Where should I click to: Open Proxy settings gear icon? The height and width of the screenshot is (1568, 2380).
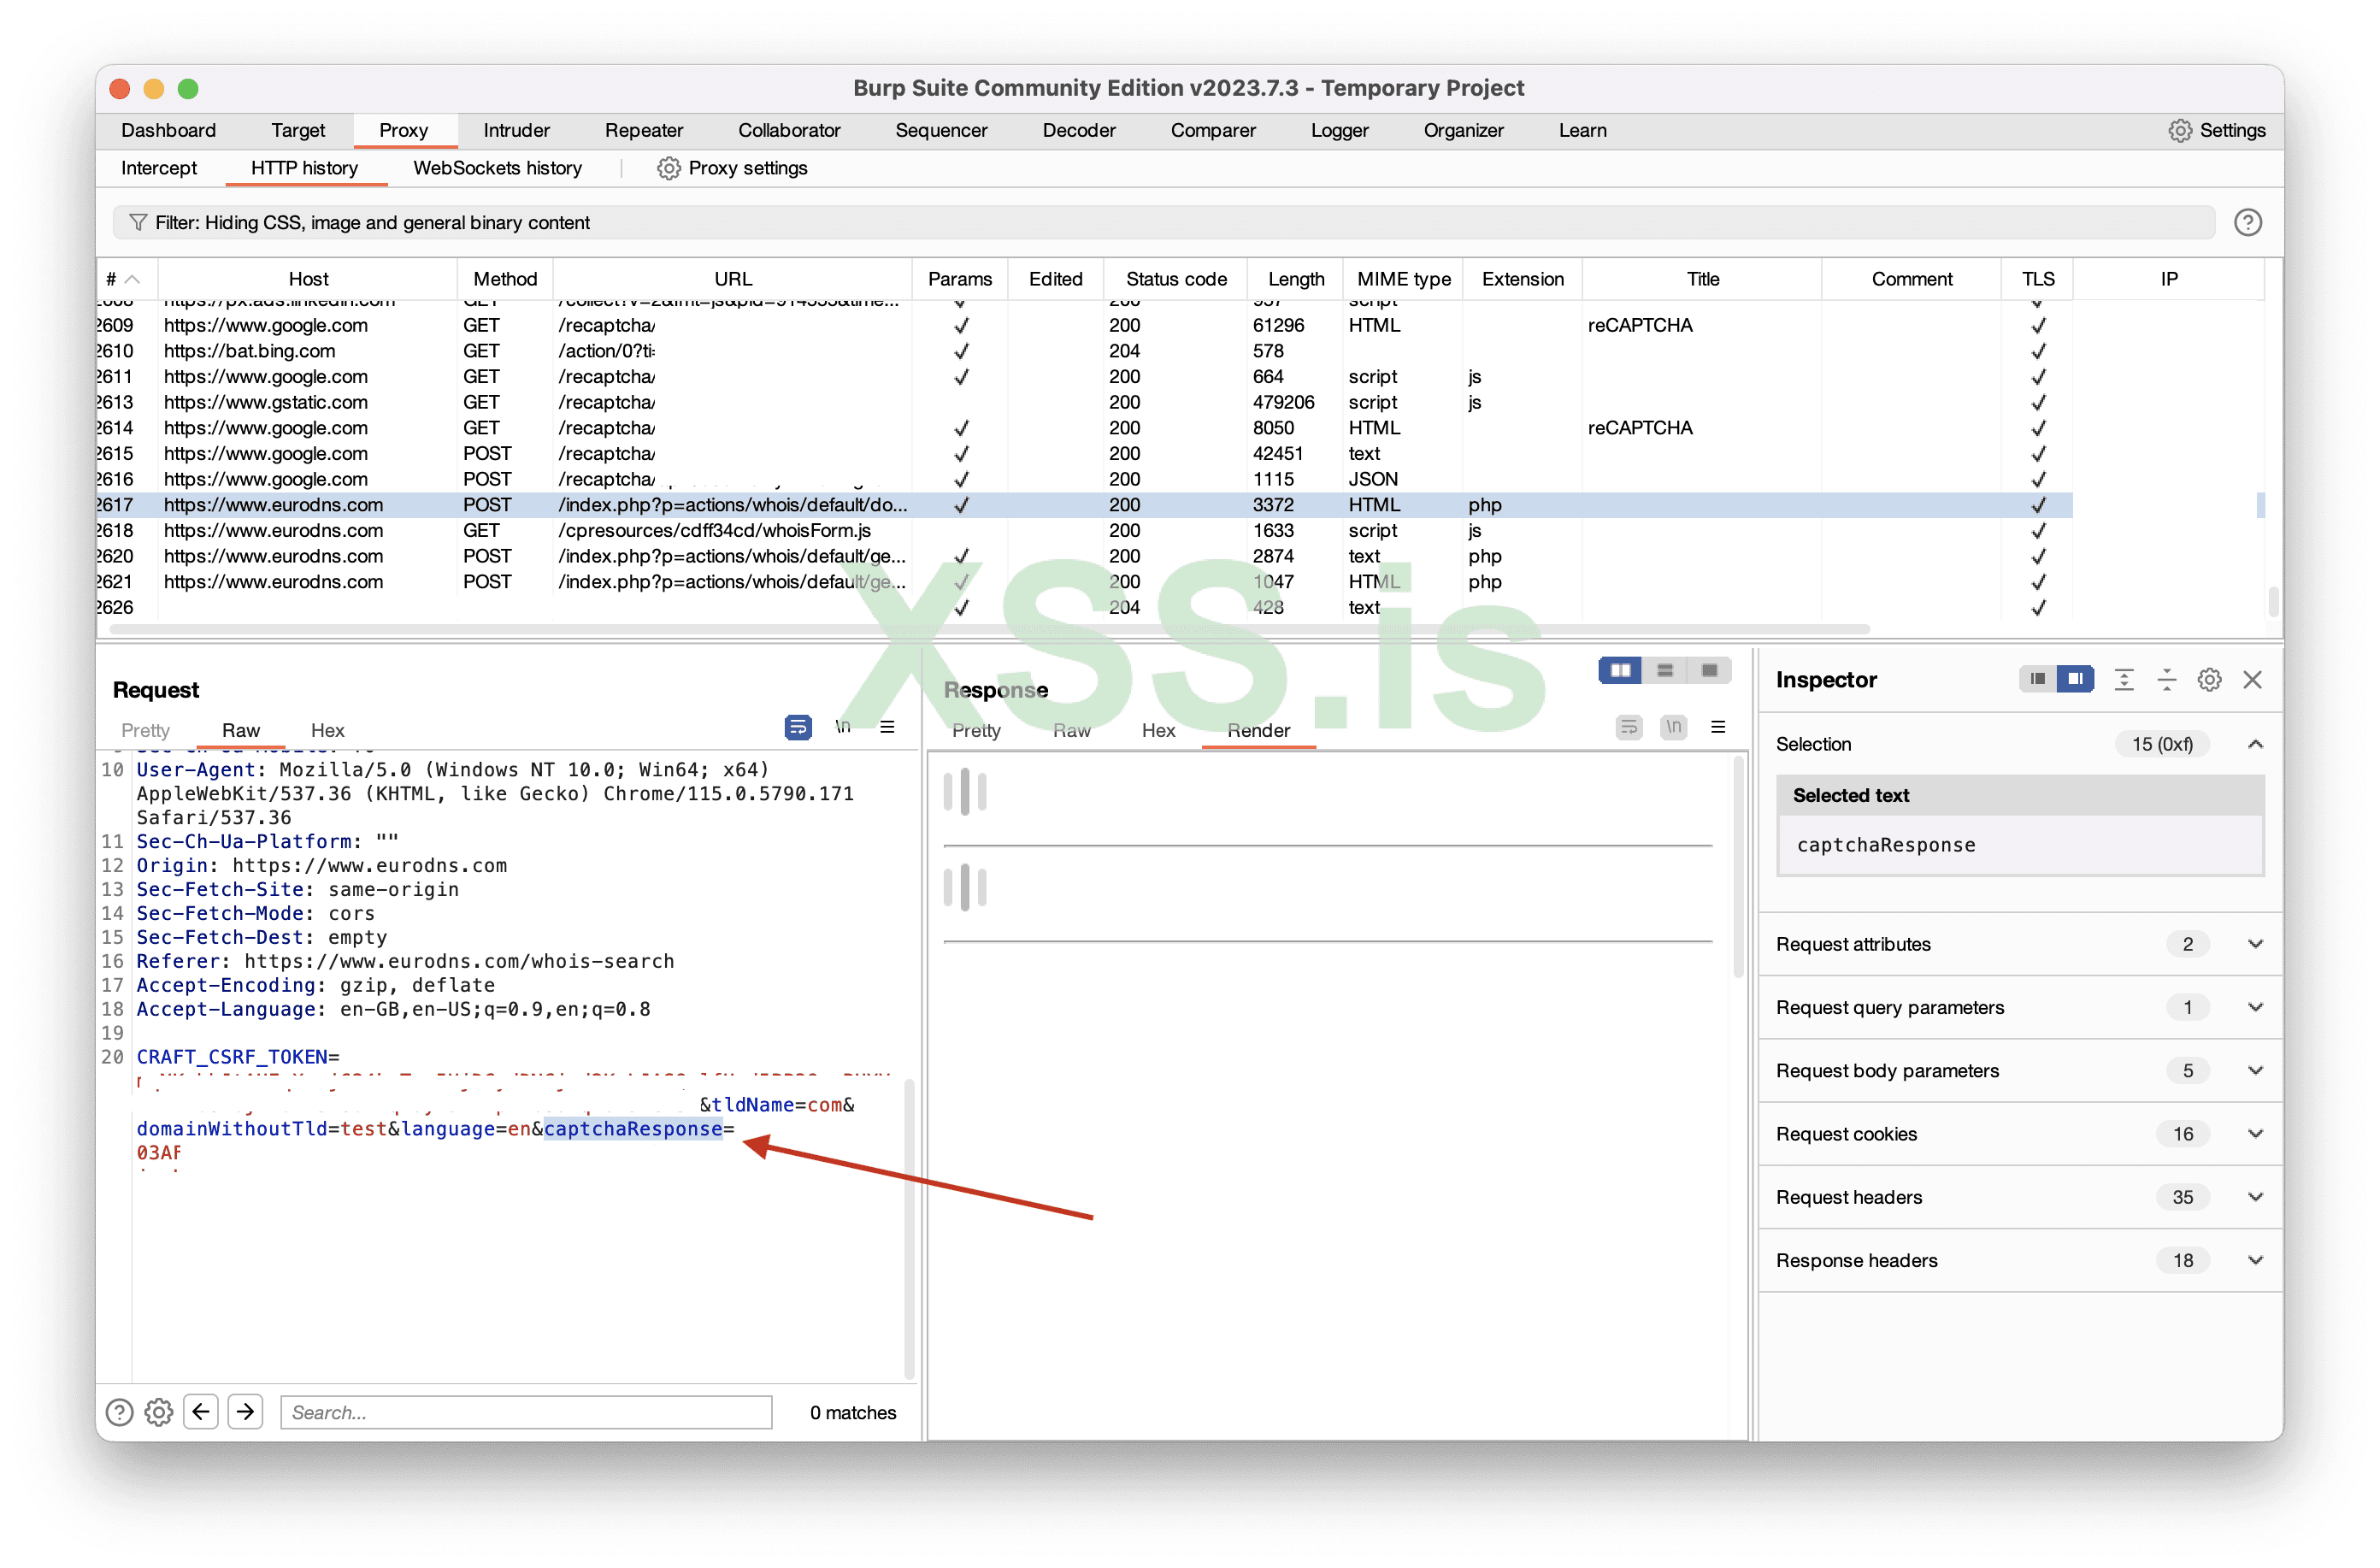(668, 168)
